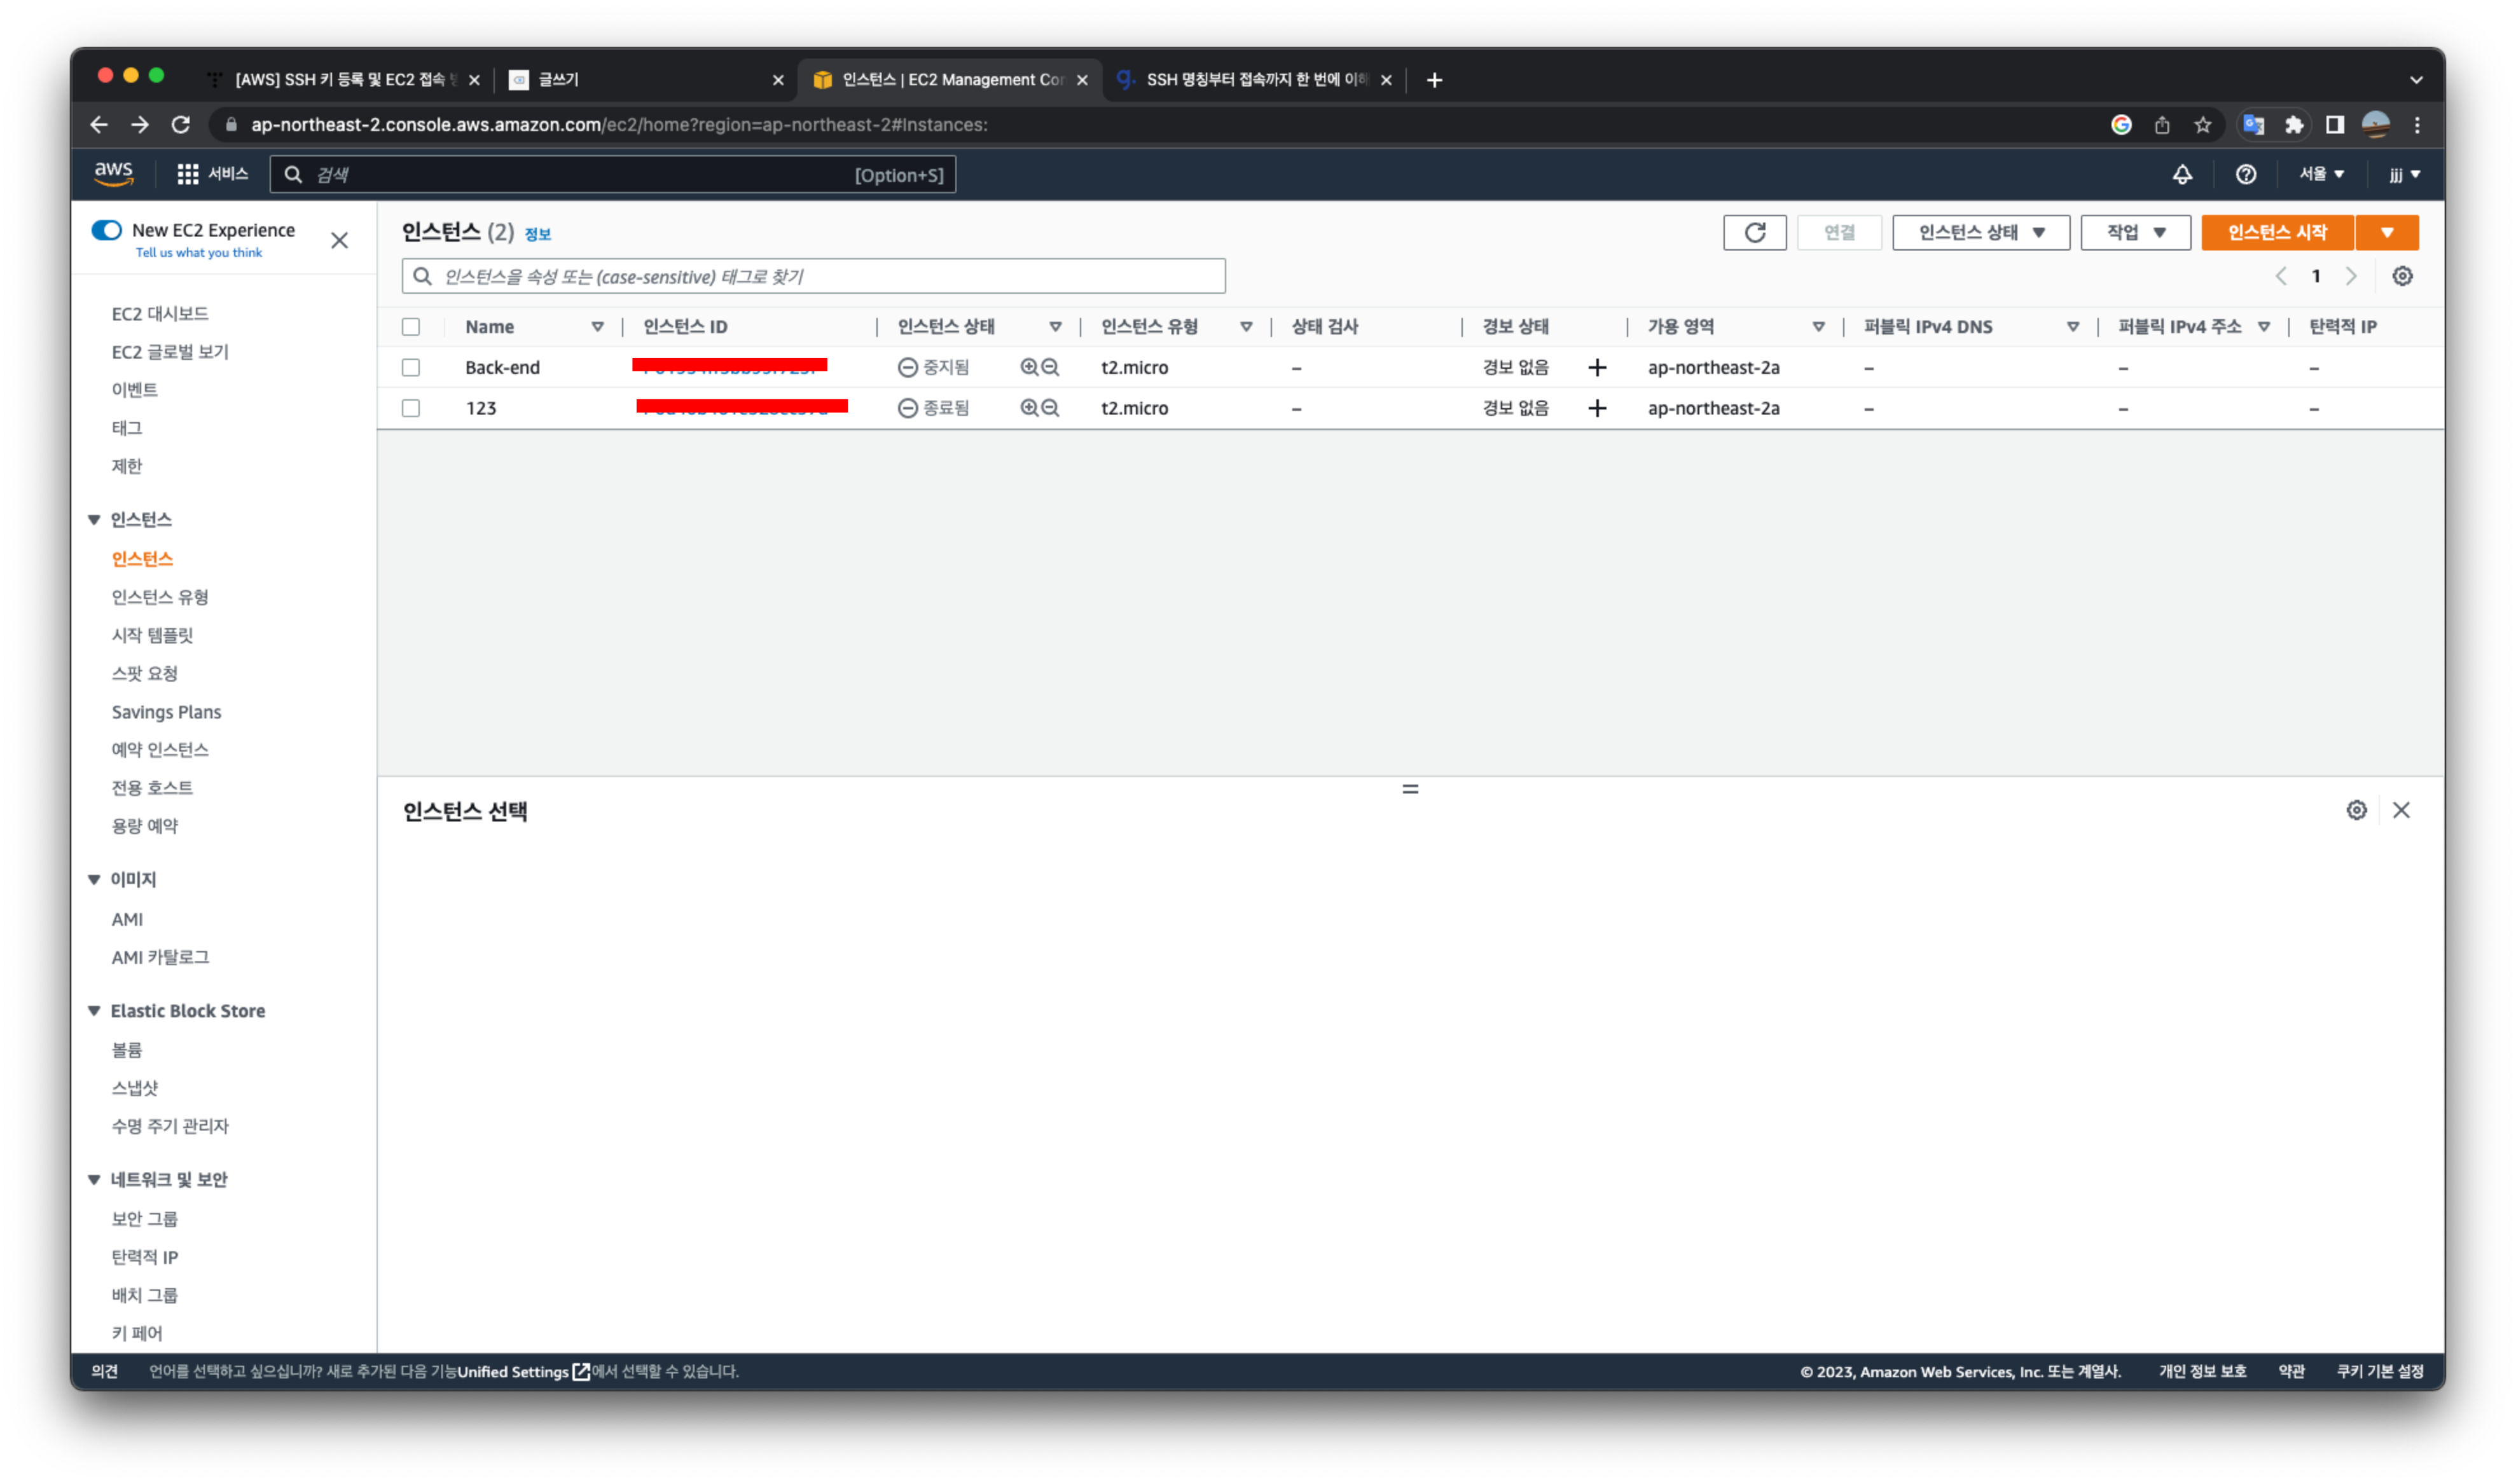Toggle New EC2 Experience switch

[106, 230]
